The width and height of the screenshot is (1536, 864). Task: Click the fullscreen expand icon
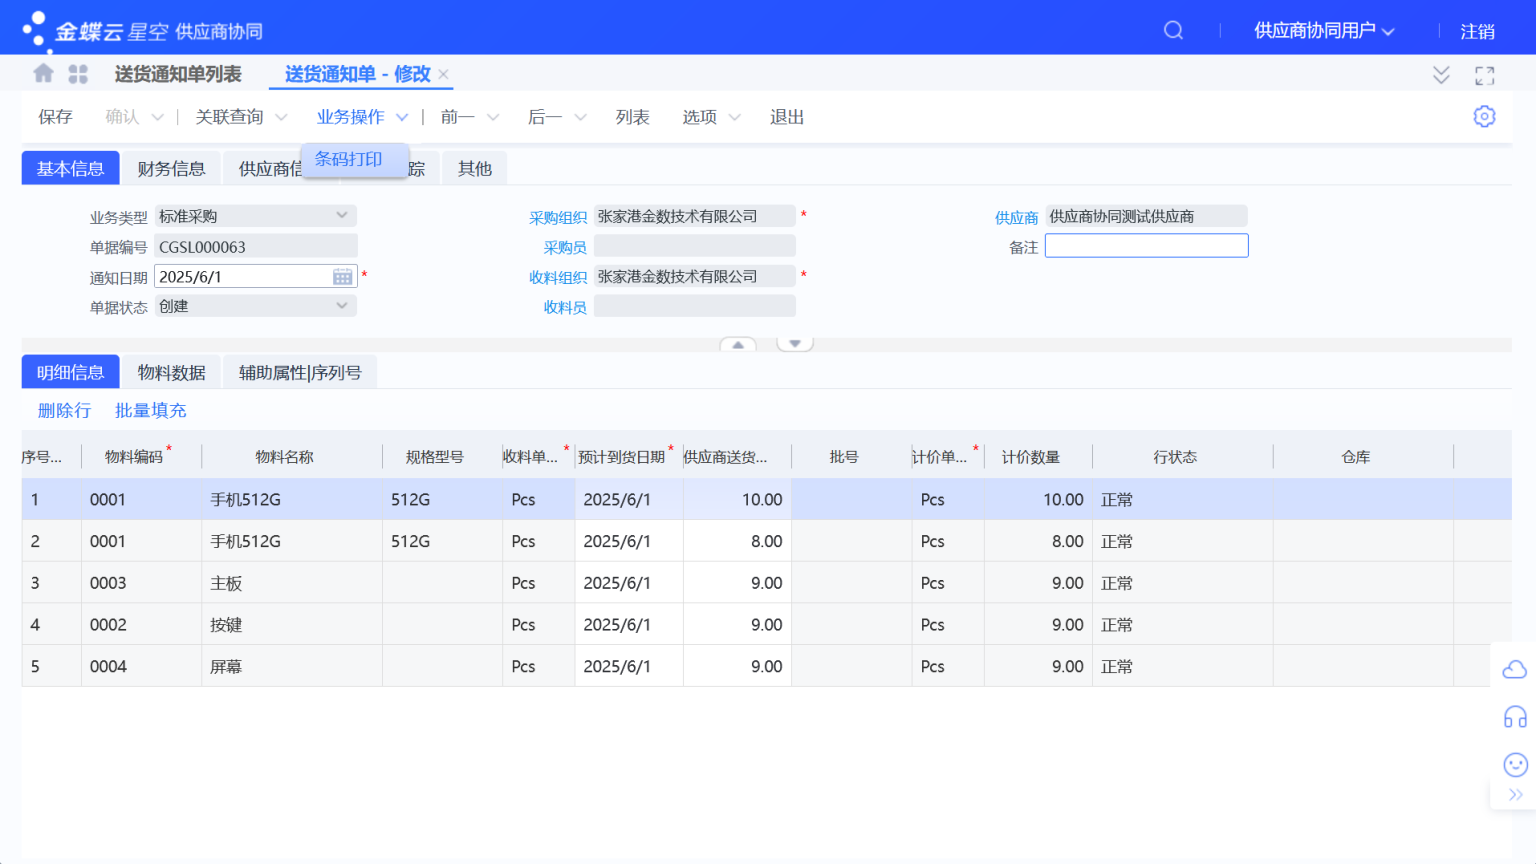click(1484, 74)
